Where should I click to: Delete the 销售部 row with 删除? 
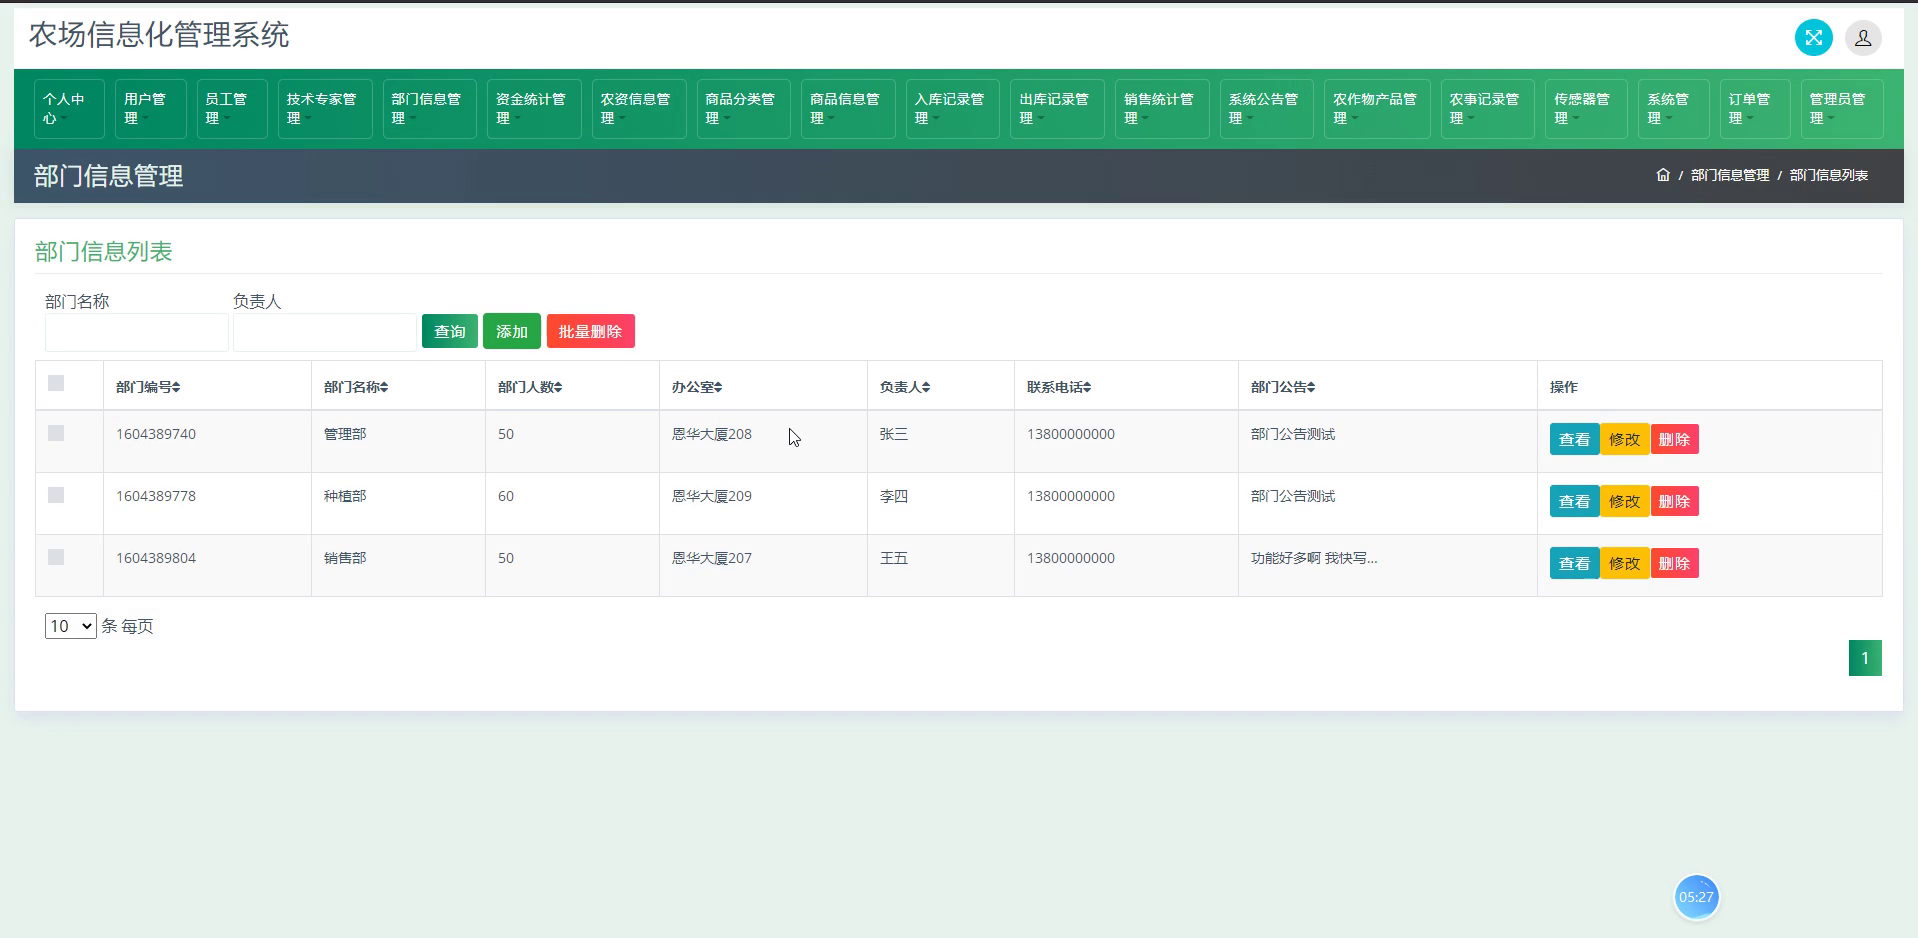(1674, 563)
